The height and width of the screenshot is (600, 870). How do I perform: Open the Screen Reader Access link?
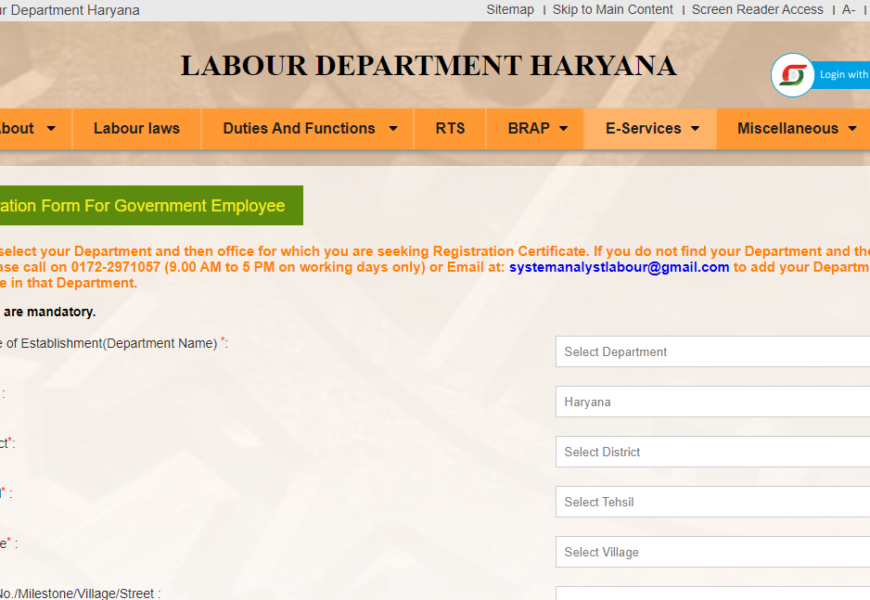click(757, 10)
